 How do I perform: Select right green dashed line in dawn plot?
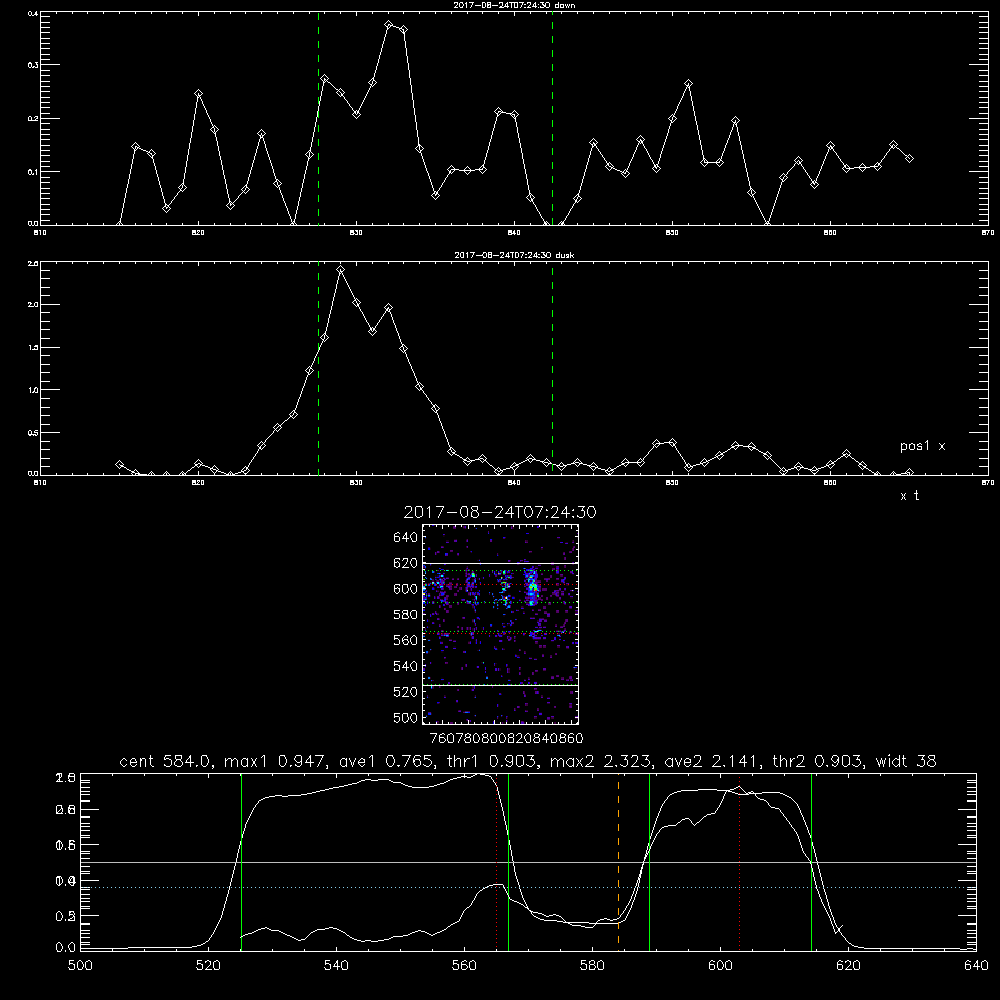tap(552, 119)
